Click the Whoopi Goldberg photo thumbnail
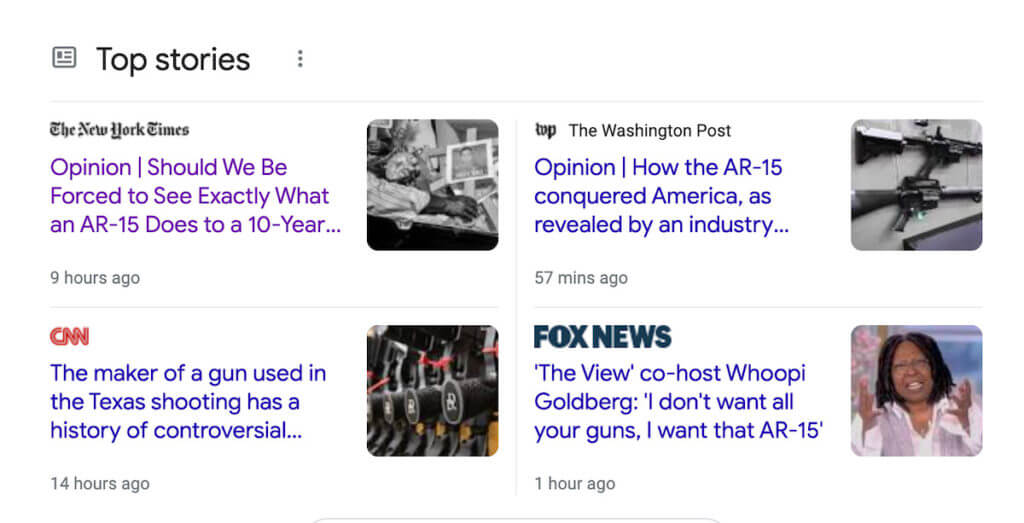 [x=916, y=391]
